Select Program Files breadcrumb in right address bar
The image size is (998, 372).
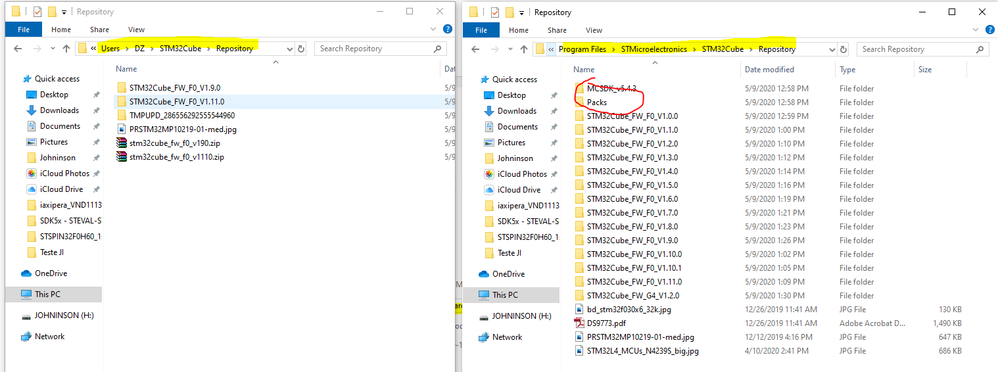(x=582, y=49)
